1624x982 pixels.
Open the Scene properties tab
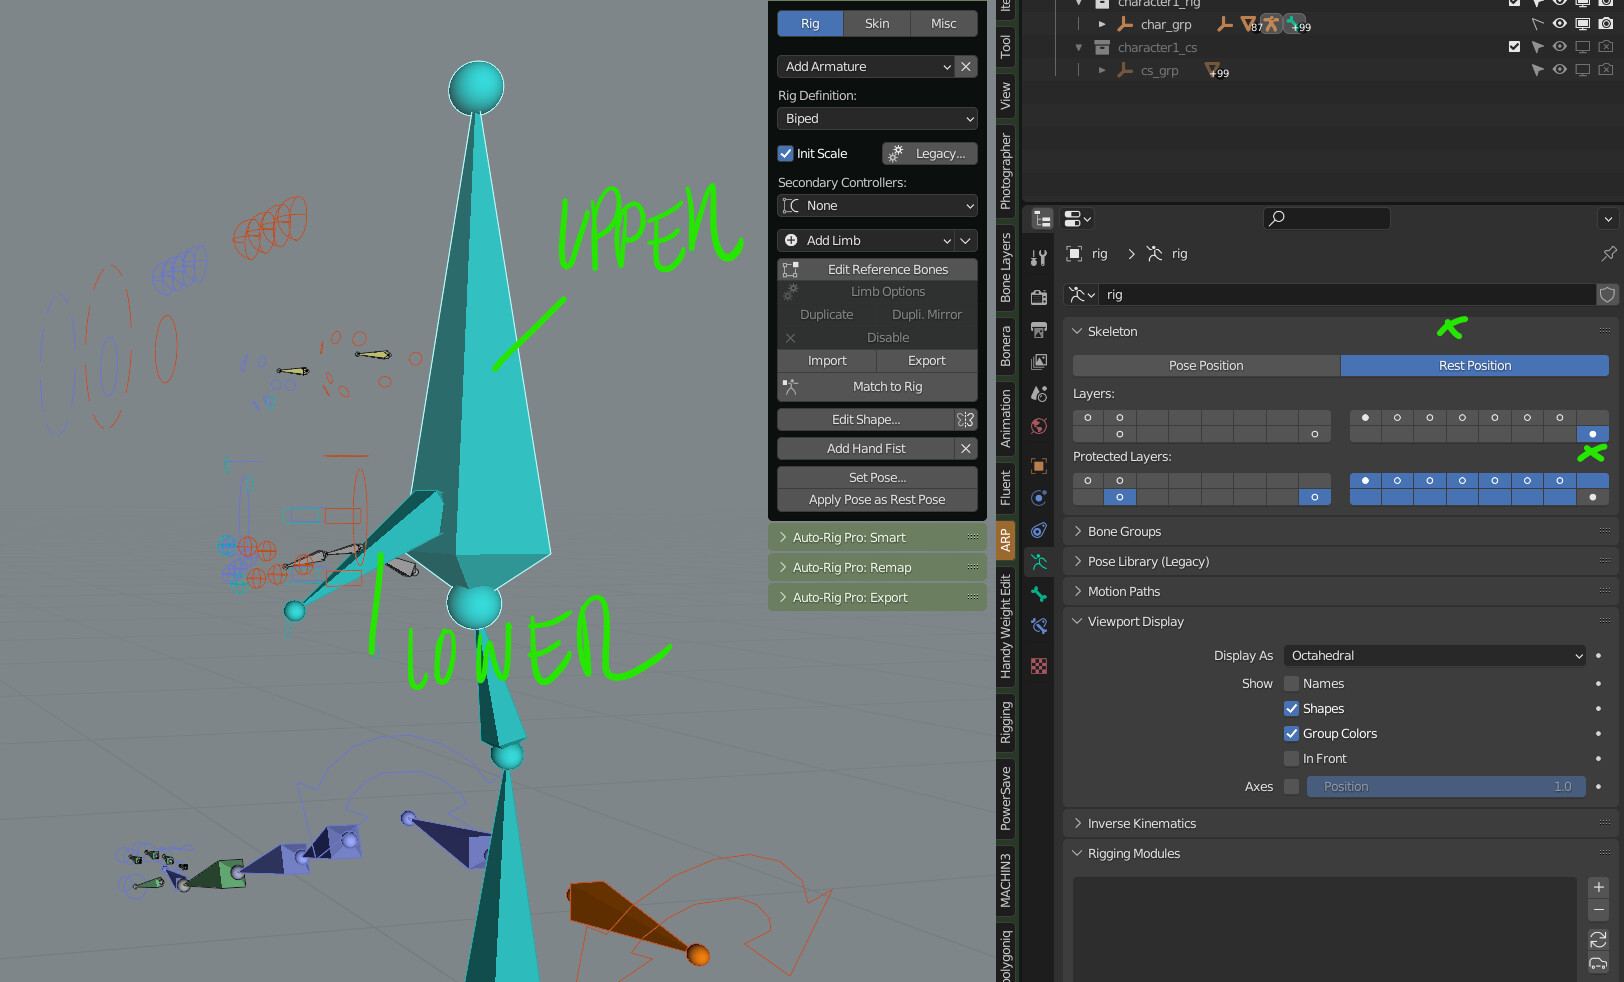tap(1039, 394)
